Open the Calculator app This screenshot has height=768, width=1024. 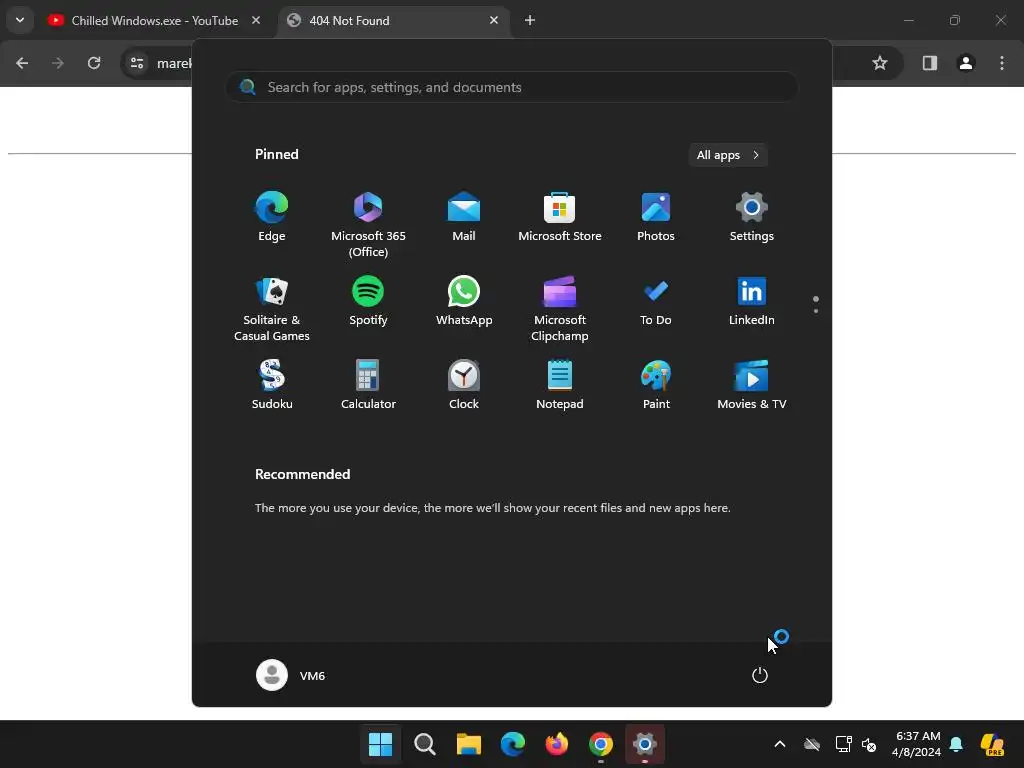pos(368,385)
